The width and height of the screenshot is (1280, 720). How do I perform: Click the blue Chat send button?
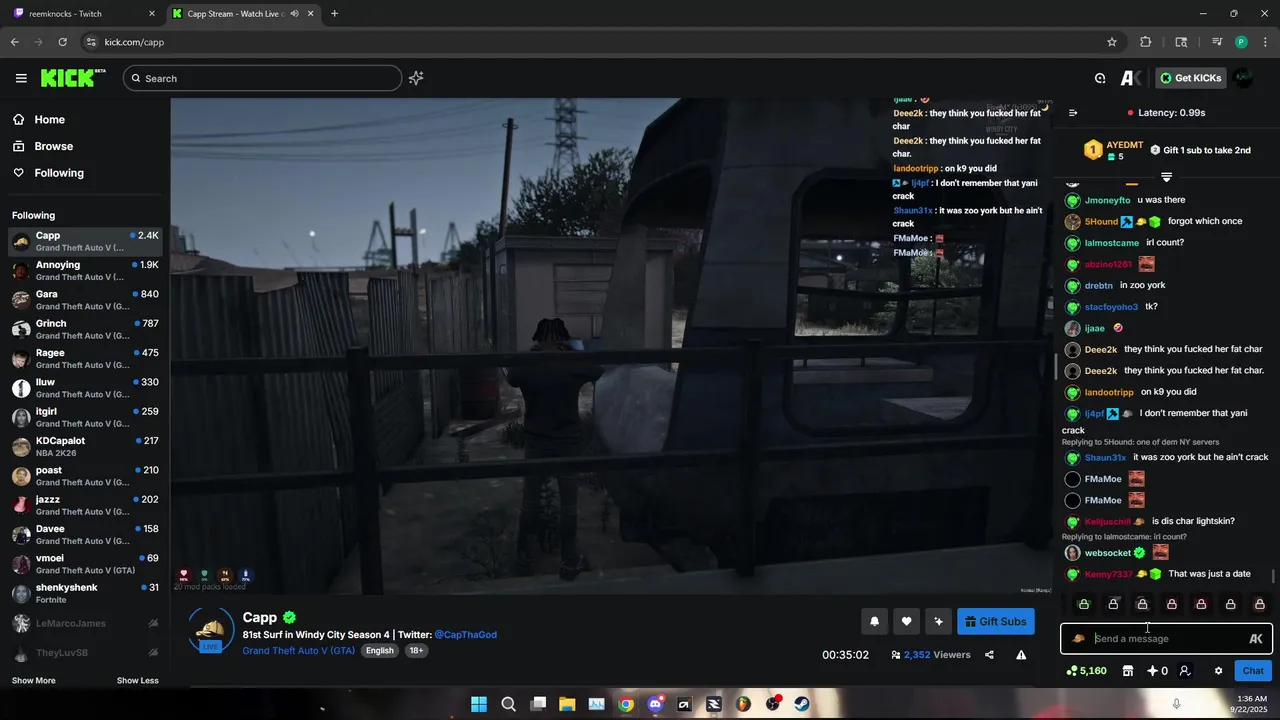coord(1253,671)
